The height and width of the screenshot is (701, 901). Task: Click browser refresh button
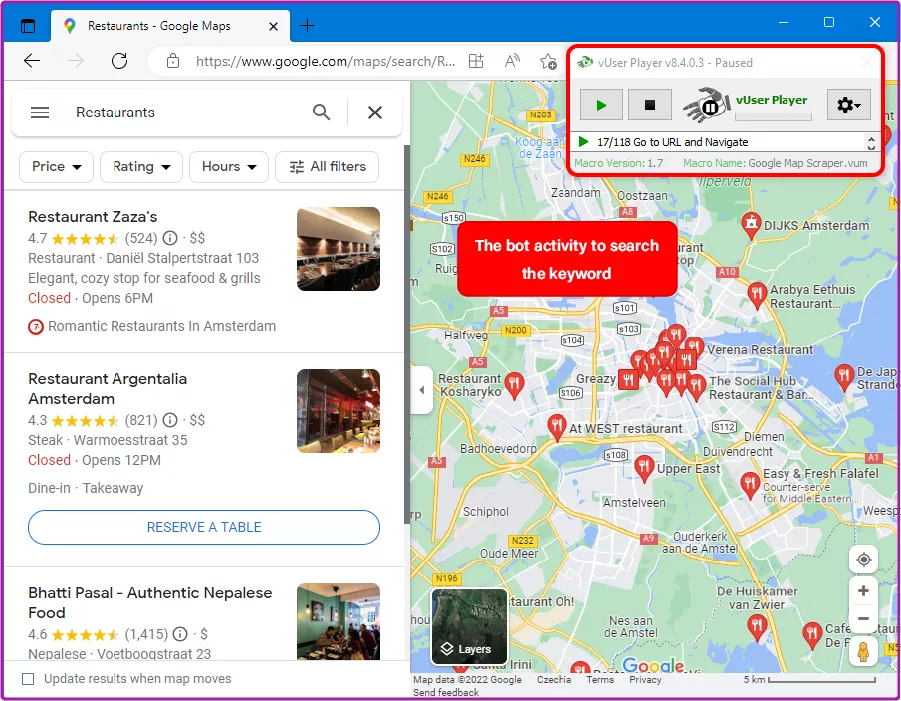tap(120, 61)
